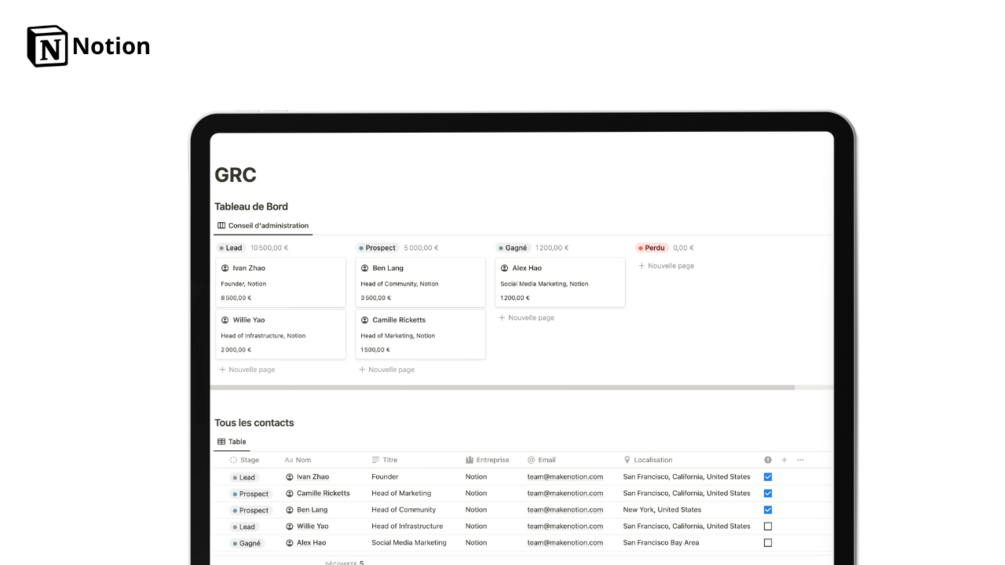Add a new table property with plus icon

click(784, 460)
